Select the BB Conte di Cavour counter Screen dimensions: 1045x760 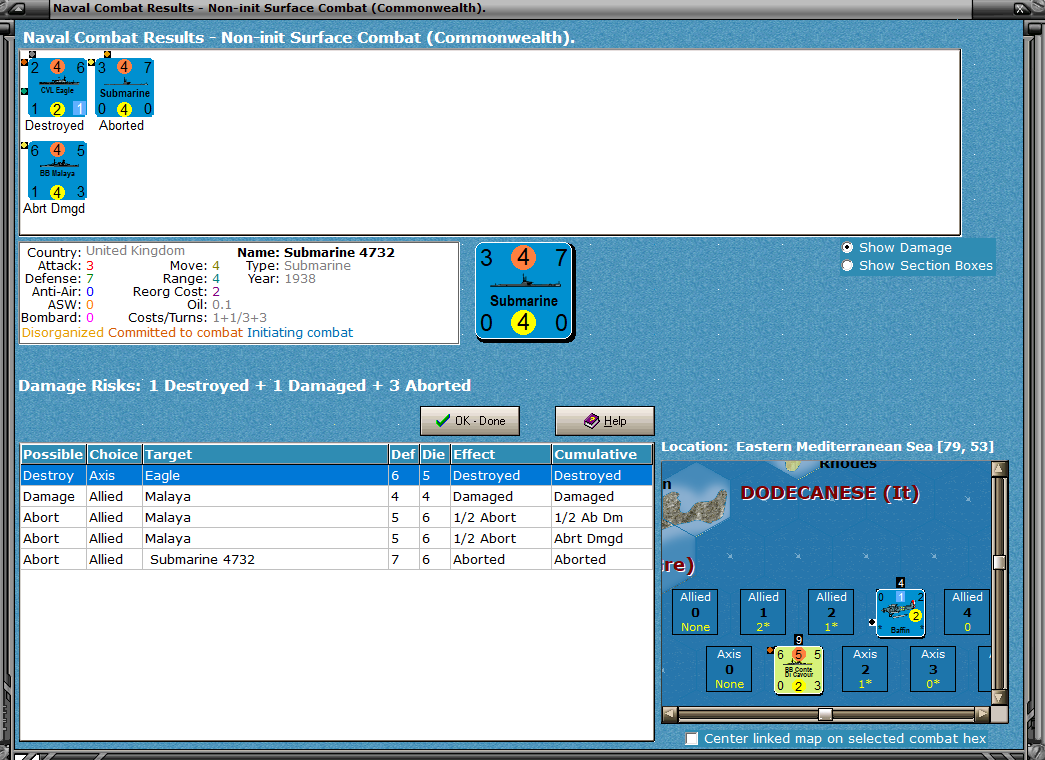click(x=798, y=670)
